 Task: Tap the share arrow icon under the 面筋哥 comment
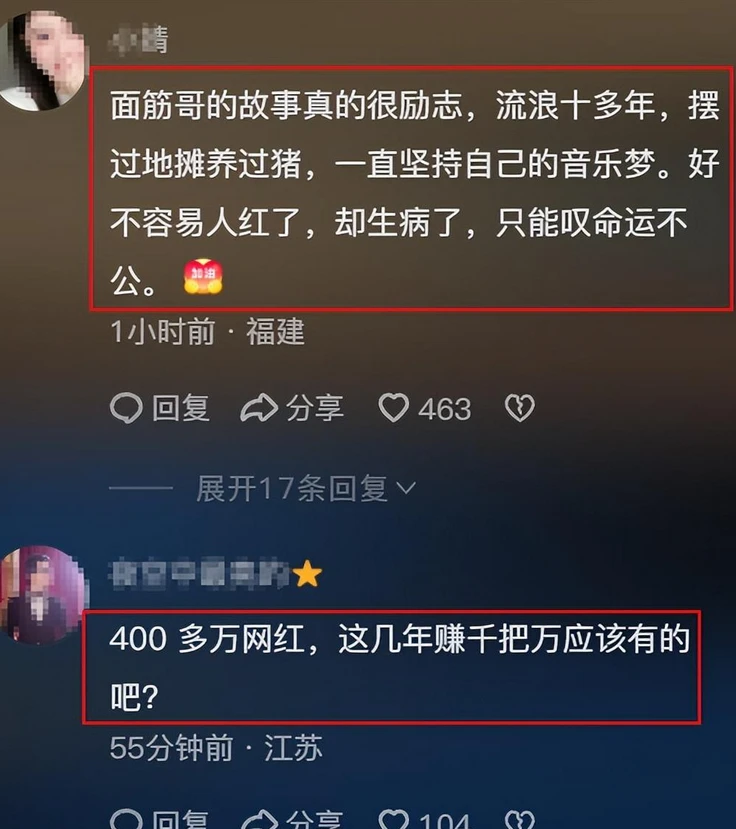tap(259, 408)
